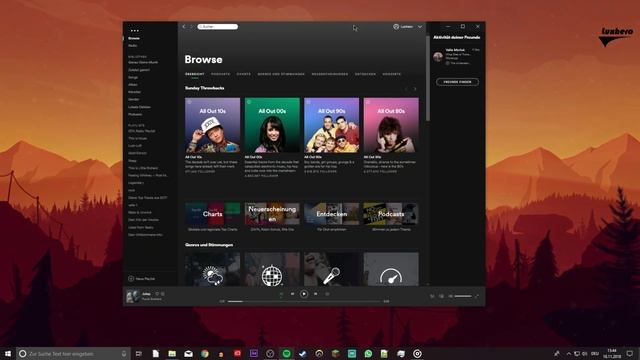
Task: Click the now-playing album artwork
Action: coord(132,296)
